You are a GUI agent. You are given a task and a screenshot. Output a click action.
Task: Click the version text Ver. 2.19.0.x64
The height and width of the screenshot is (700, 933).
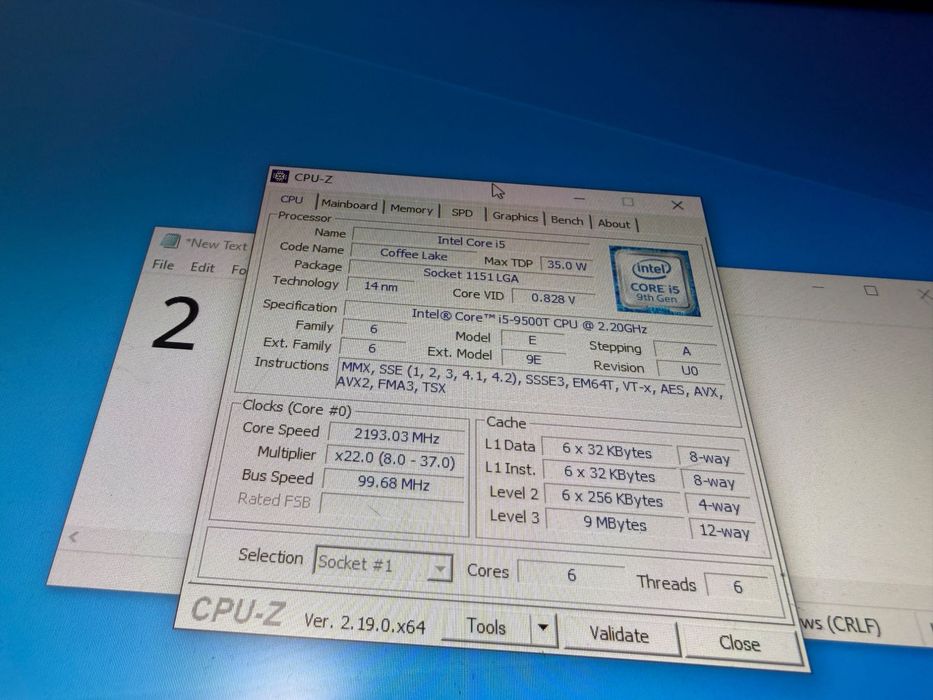click(364, 623)
